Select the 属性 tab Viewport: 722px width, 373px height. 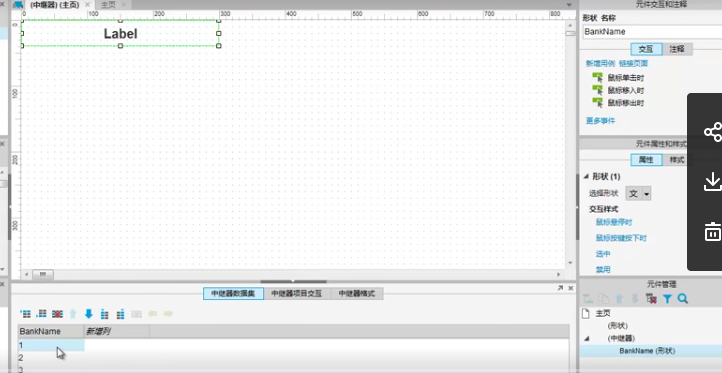646,160
